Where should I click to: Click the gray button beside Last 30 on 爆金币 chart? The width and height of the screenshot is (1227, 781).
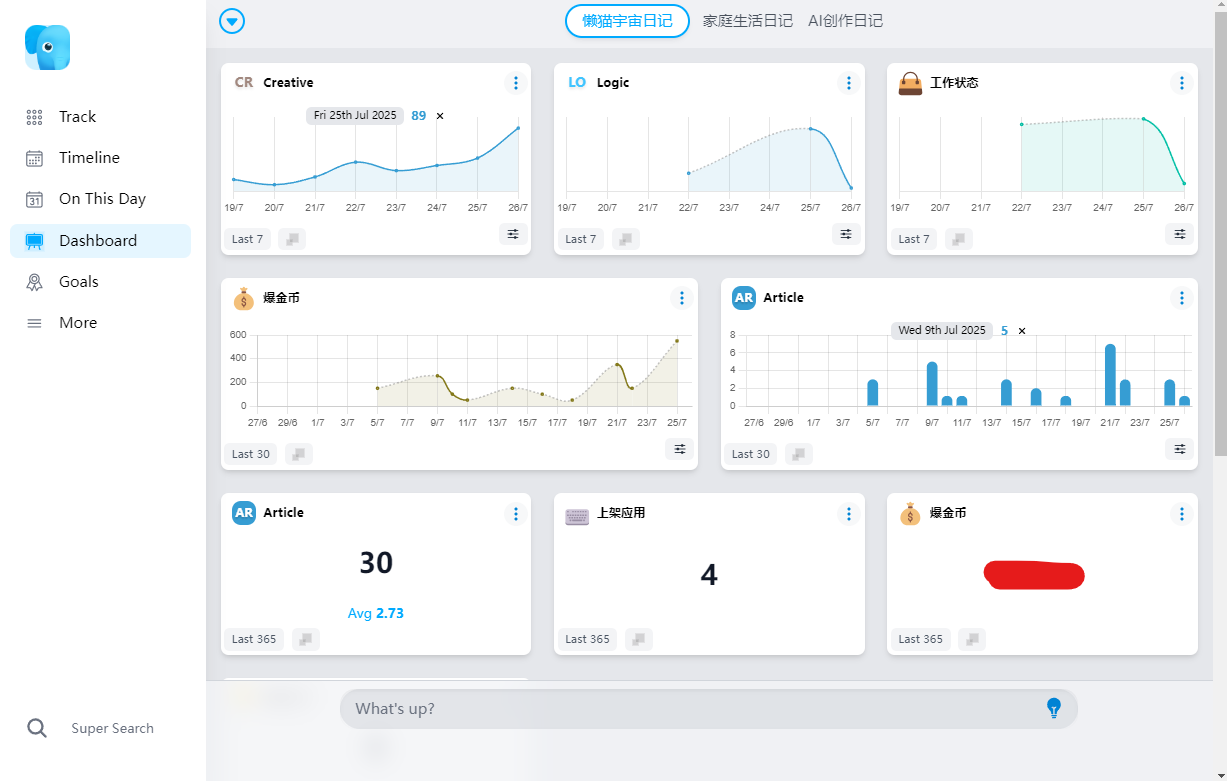[x=298, y=454]
